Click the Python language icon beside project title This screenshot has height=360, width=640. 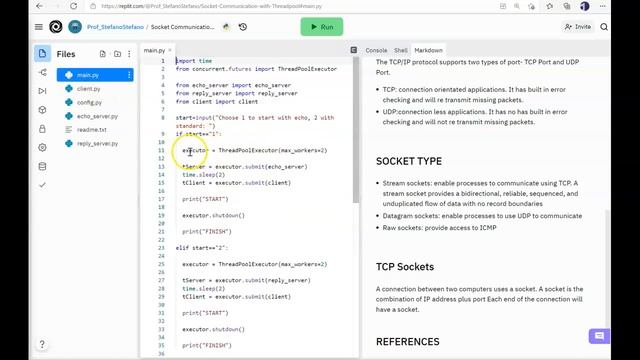tap(226, 27)
